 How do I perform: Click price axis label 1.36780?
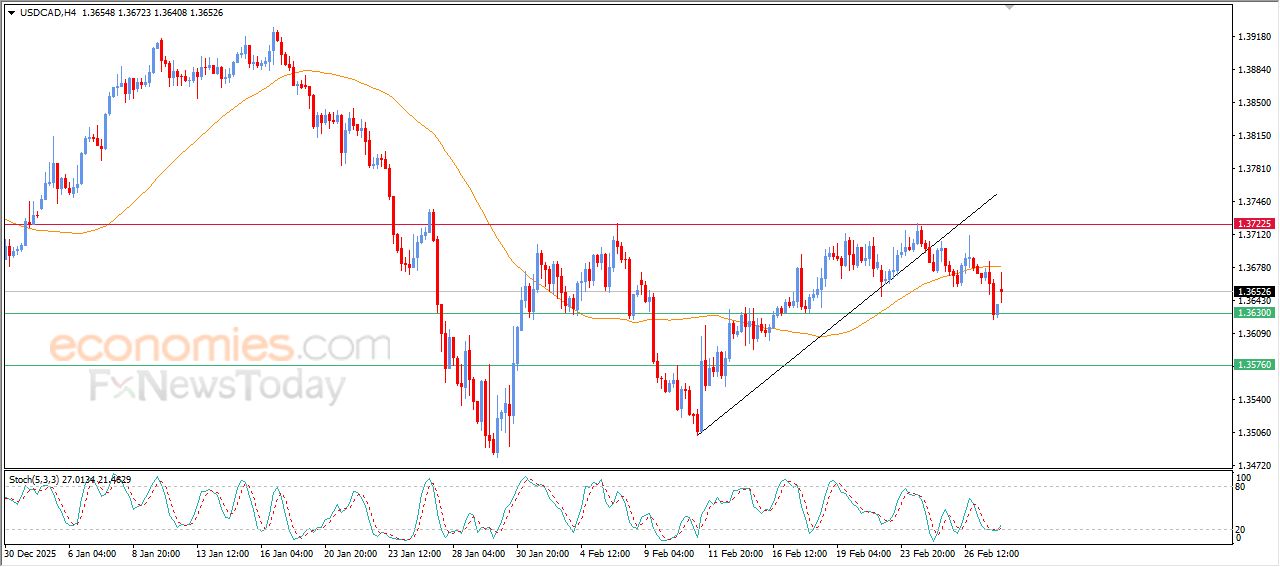tap(1254, 268)
